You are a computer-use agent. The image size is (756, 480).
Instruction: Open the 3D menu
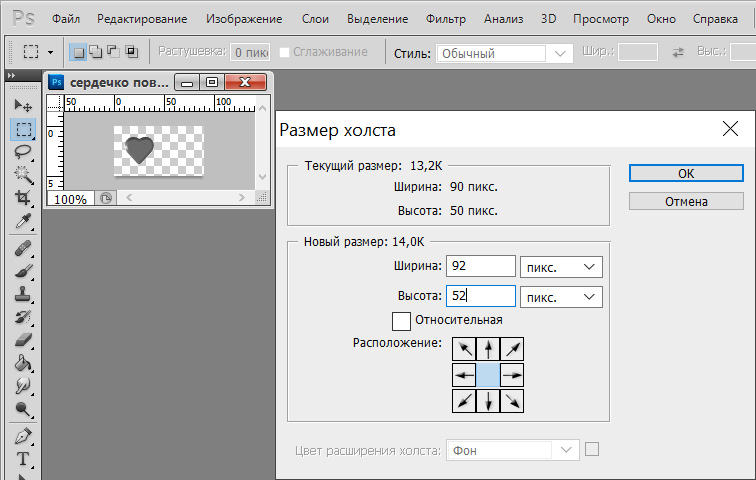coord(548,19)
